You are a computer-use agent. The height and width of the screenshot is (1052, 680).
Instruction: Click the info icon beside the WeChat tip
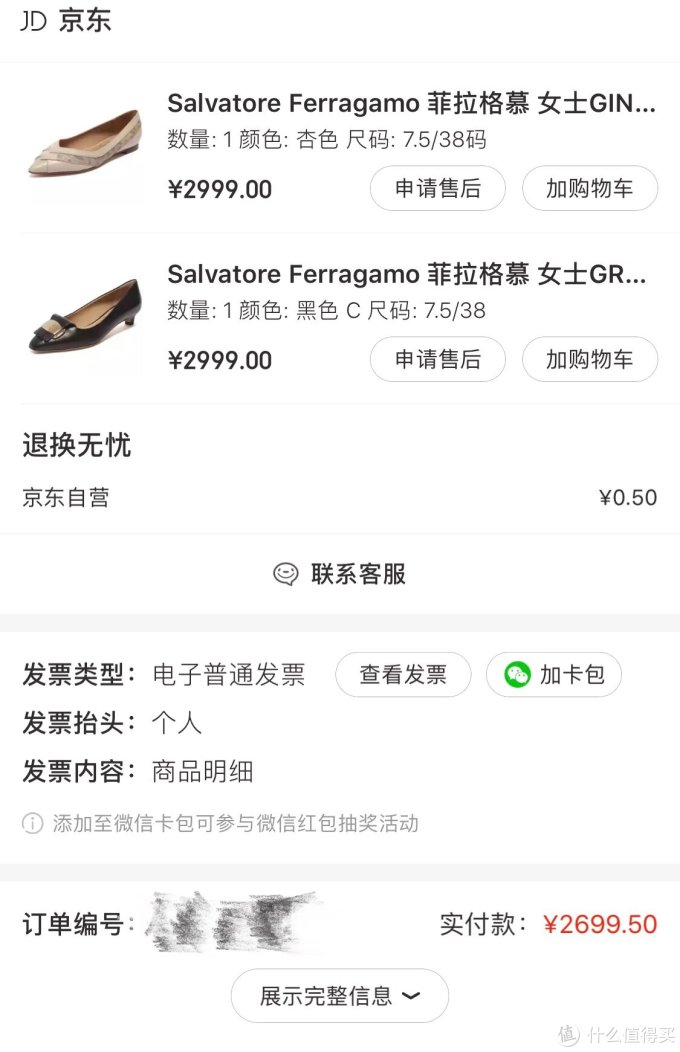pyautogui.click(x=33, y=824)
